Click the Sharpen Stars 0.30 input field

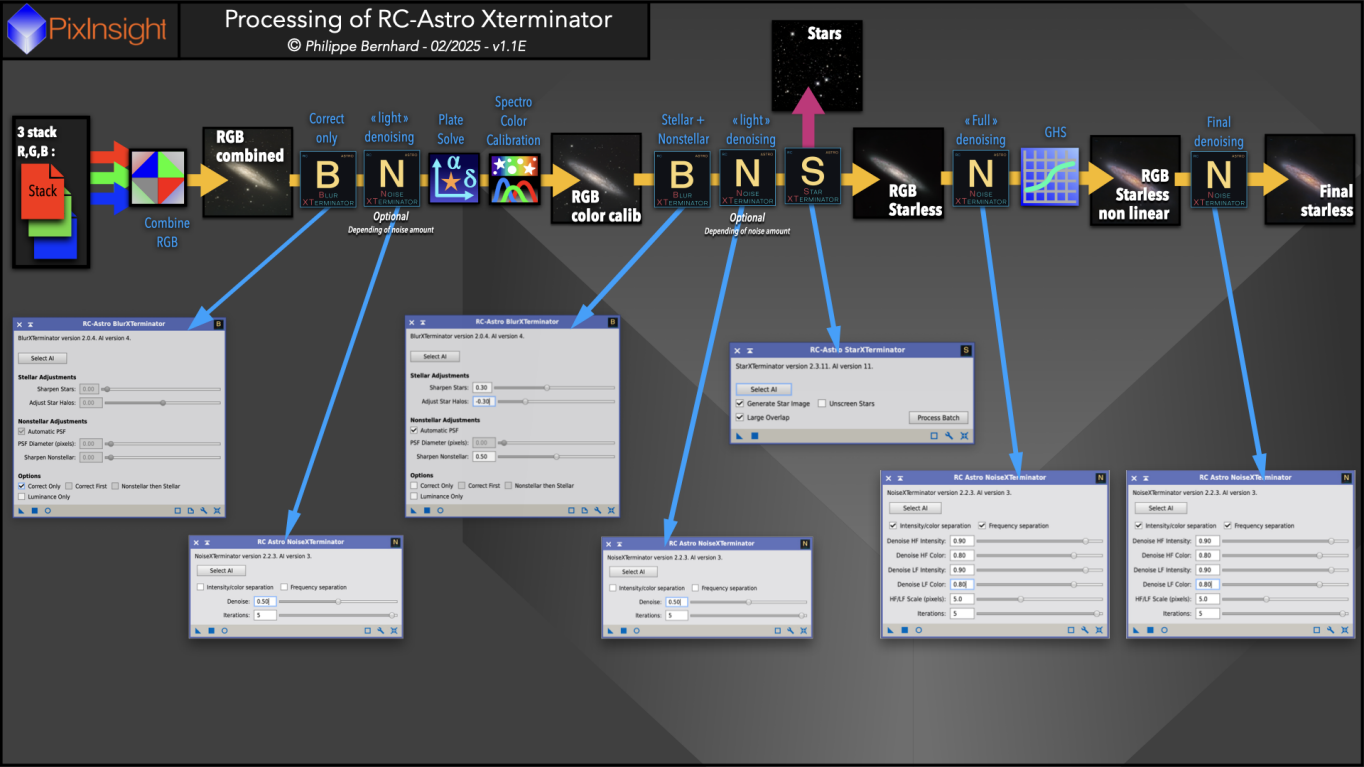pos(483,387)
